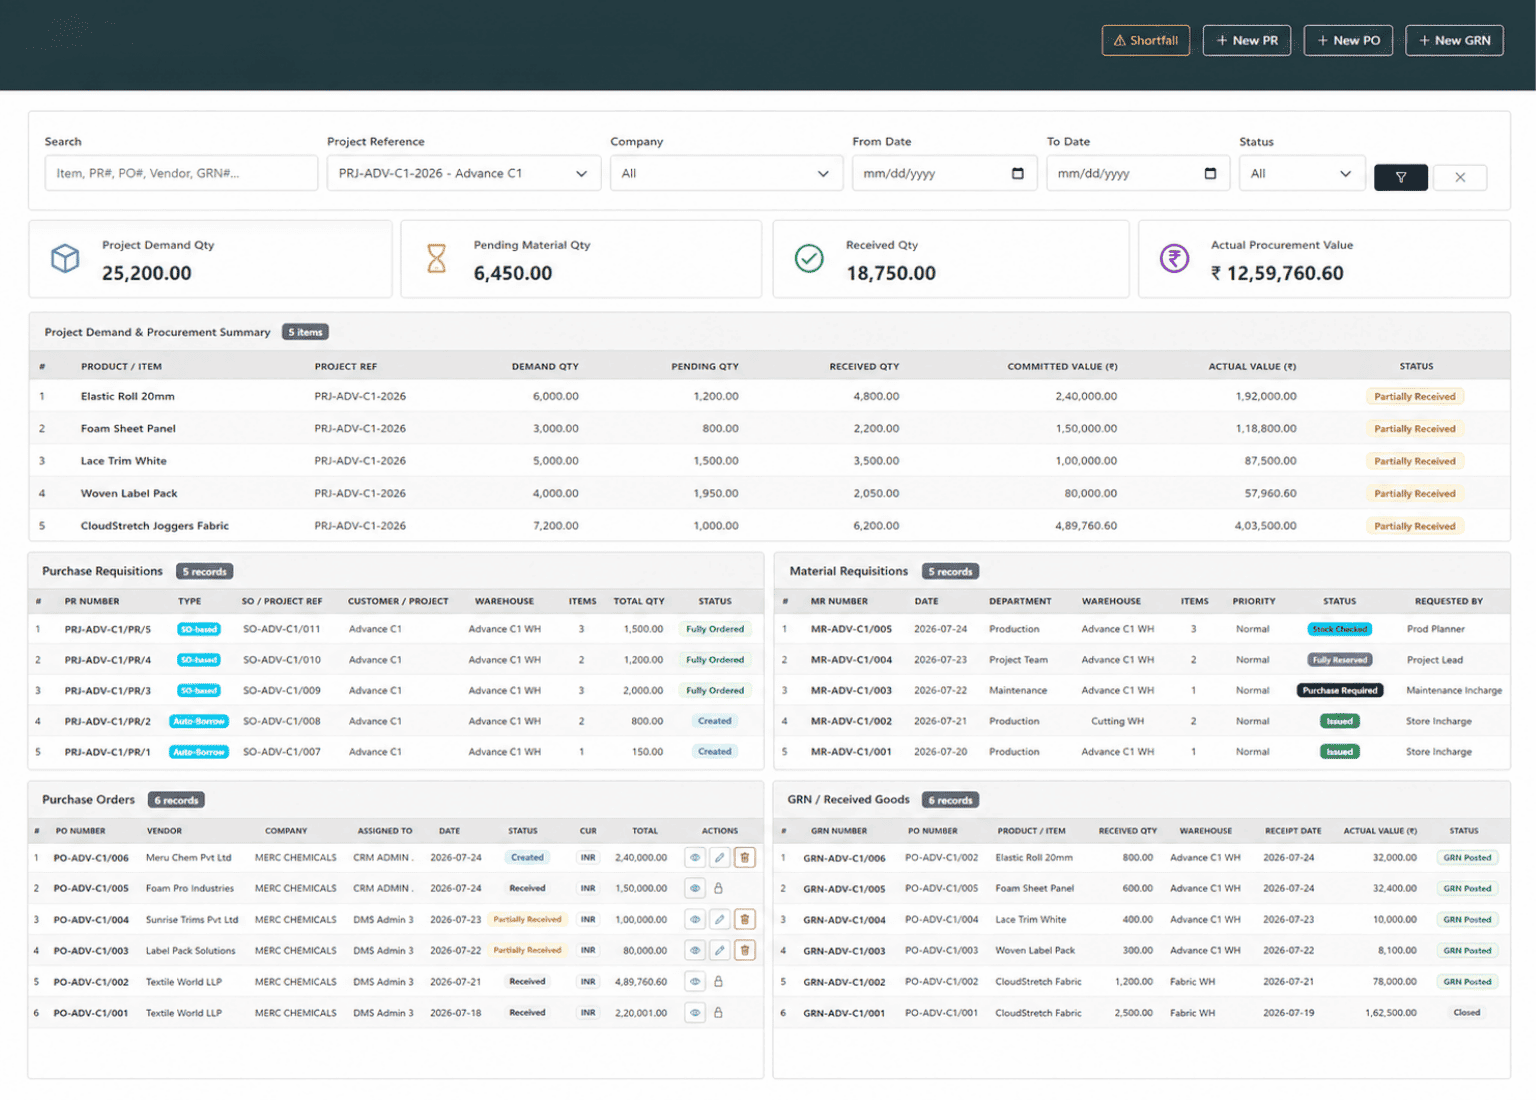View purchase order PO-ADV-C1/006 via eye icon
The image size is (1536, 1100).
click(695, 857)
